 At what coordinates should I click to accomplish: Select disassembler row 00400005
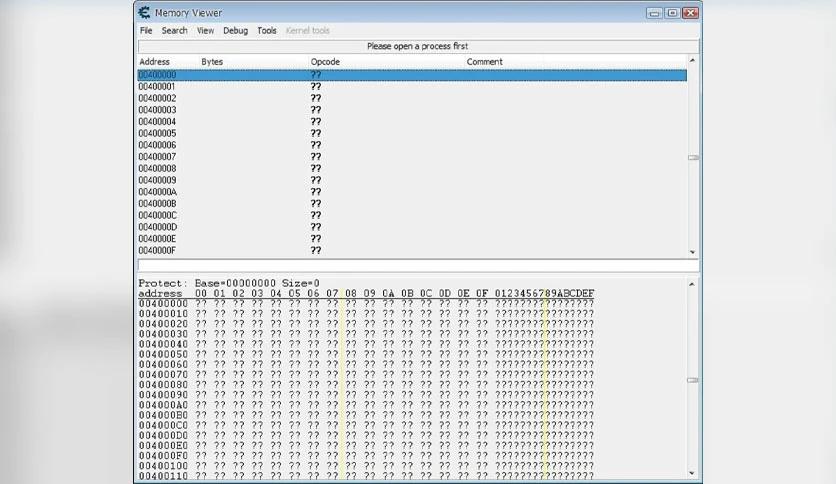(412, 134)
